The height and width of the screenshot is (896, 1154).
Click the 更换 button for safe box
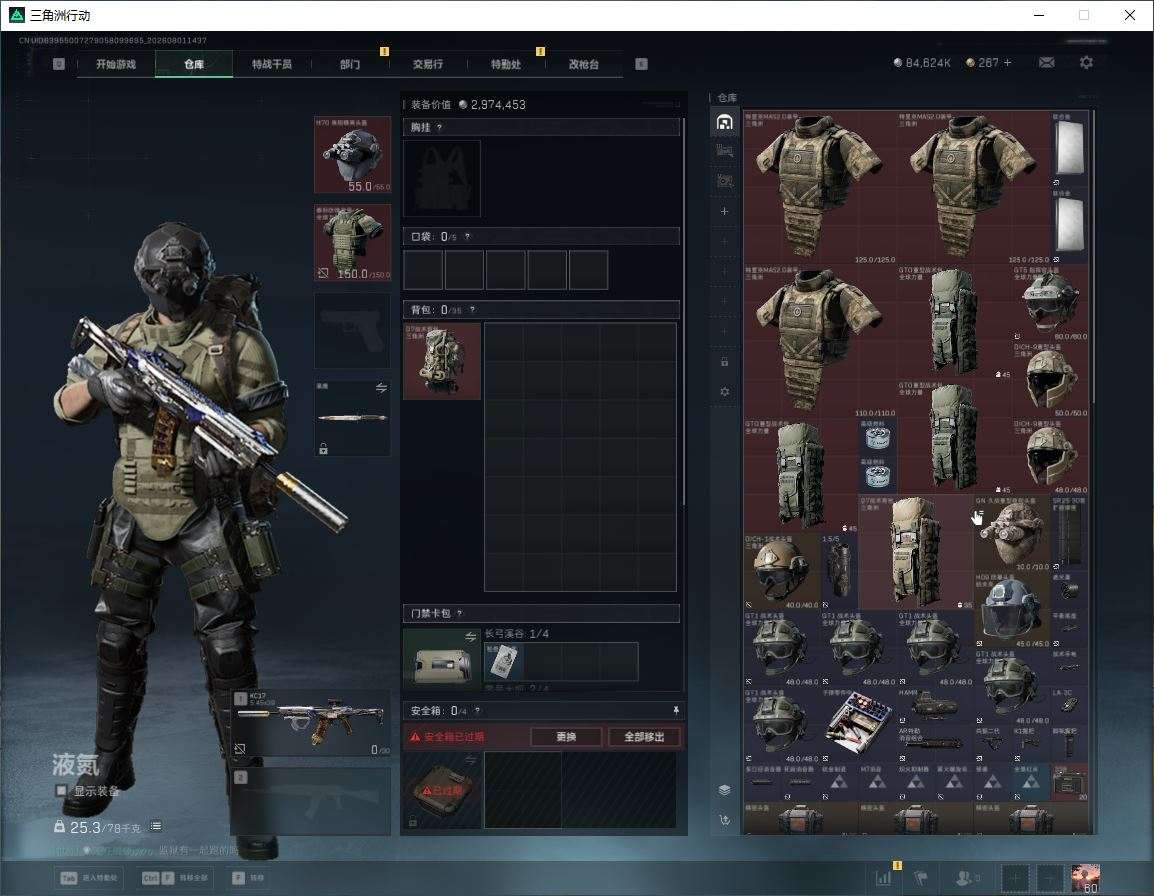(566, 736)
